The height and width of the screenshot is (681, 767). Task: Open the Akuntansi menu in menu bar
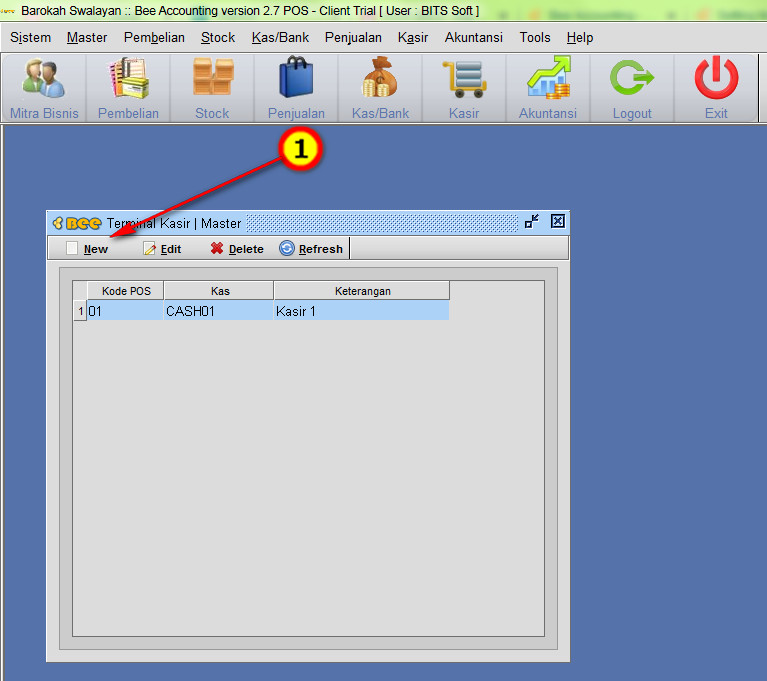pyautogui.click(x=474, y=38)
